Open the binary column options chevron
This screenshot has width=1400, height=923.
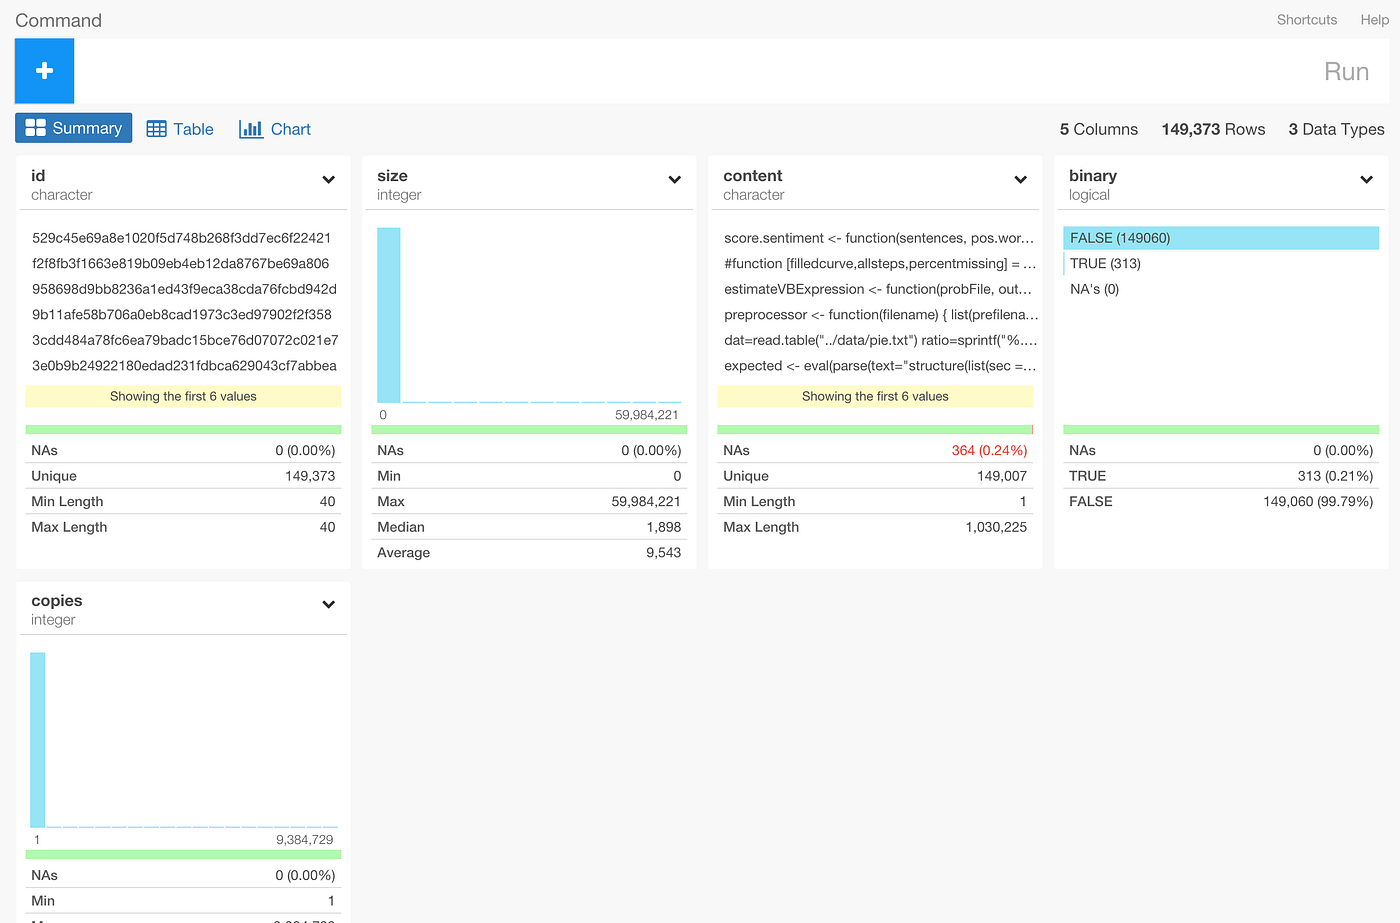tap(1366, 179)
